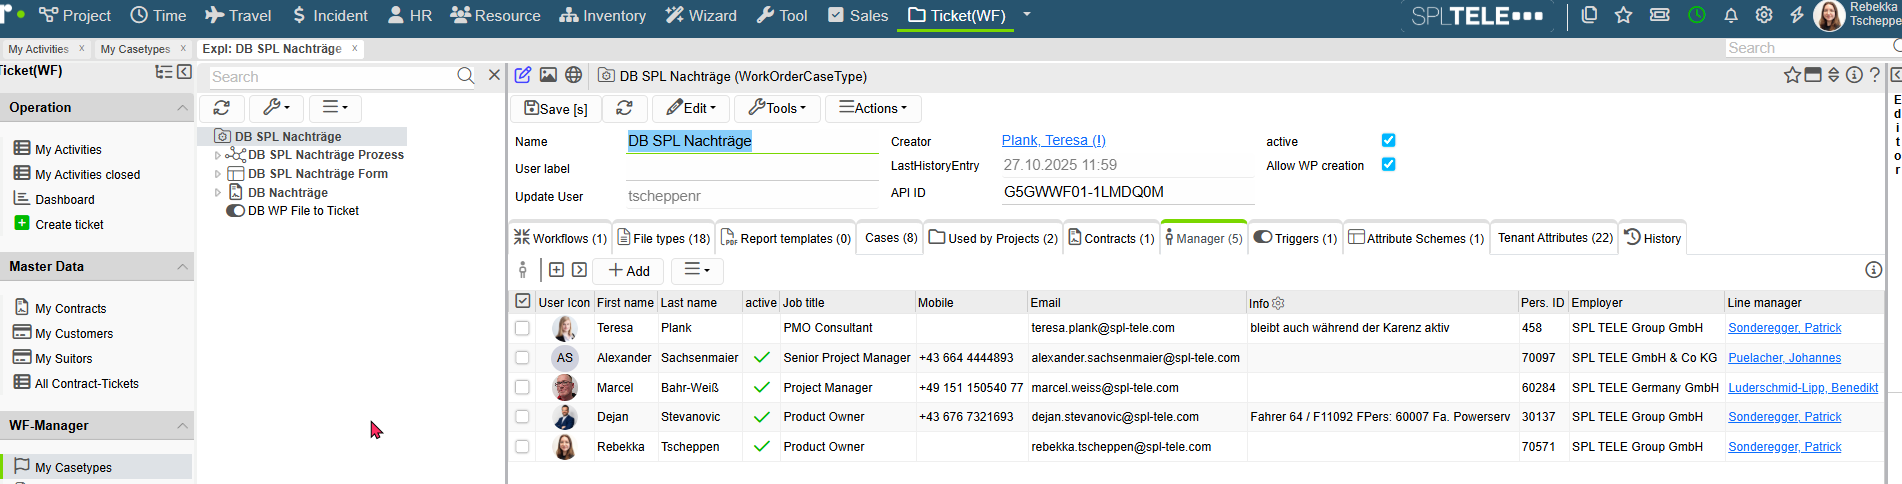Click refresh icon in tree panel toolbar
This screenshot has height=484, width=1902.
tap(222, 108)
